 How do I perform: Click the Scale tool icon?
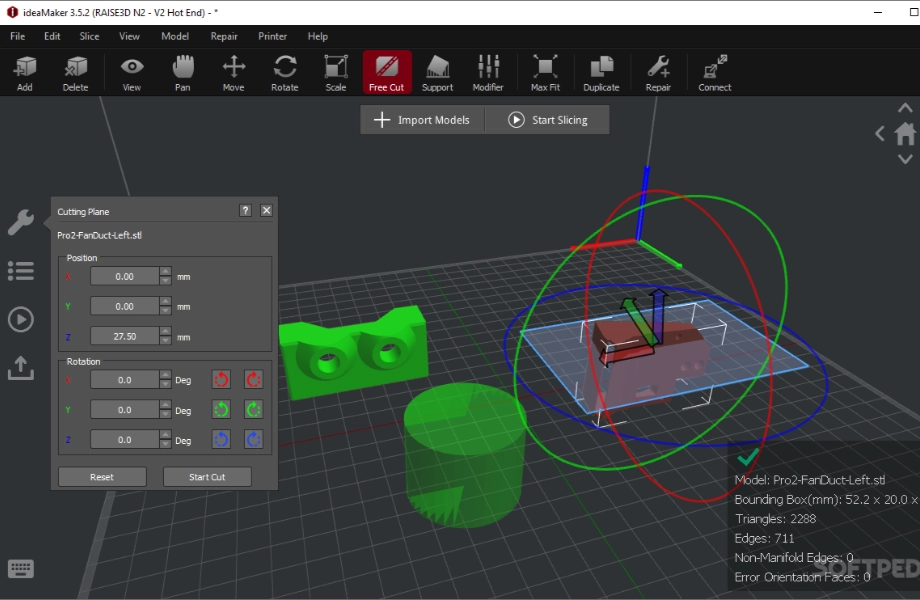coord(336,72)
